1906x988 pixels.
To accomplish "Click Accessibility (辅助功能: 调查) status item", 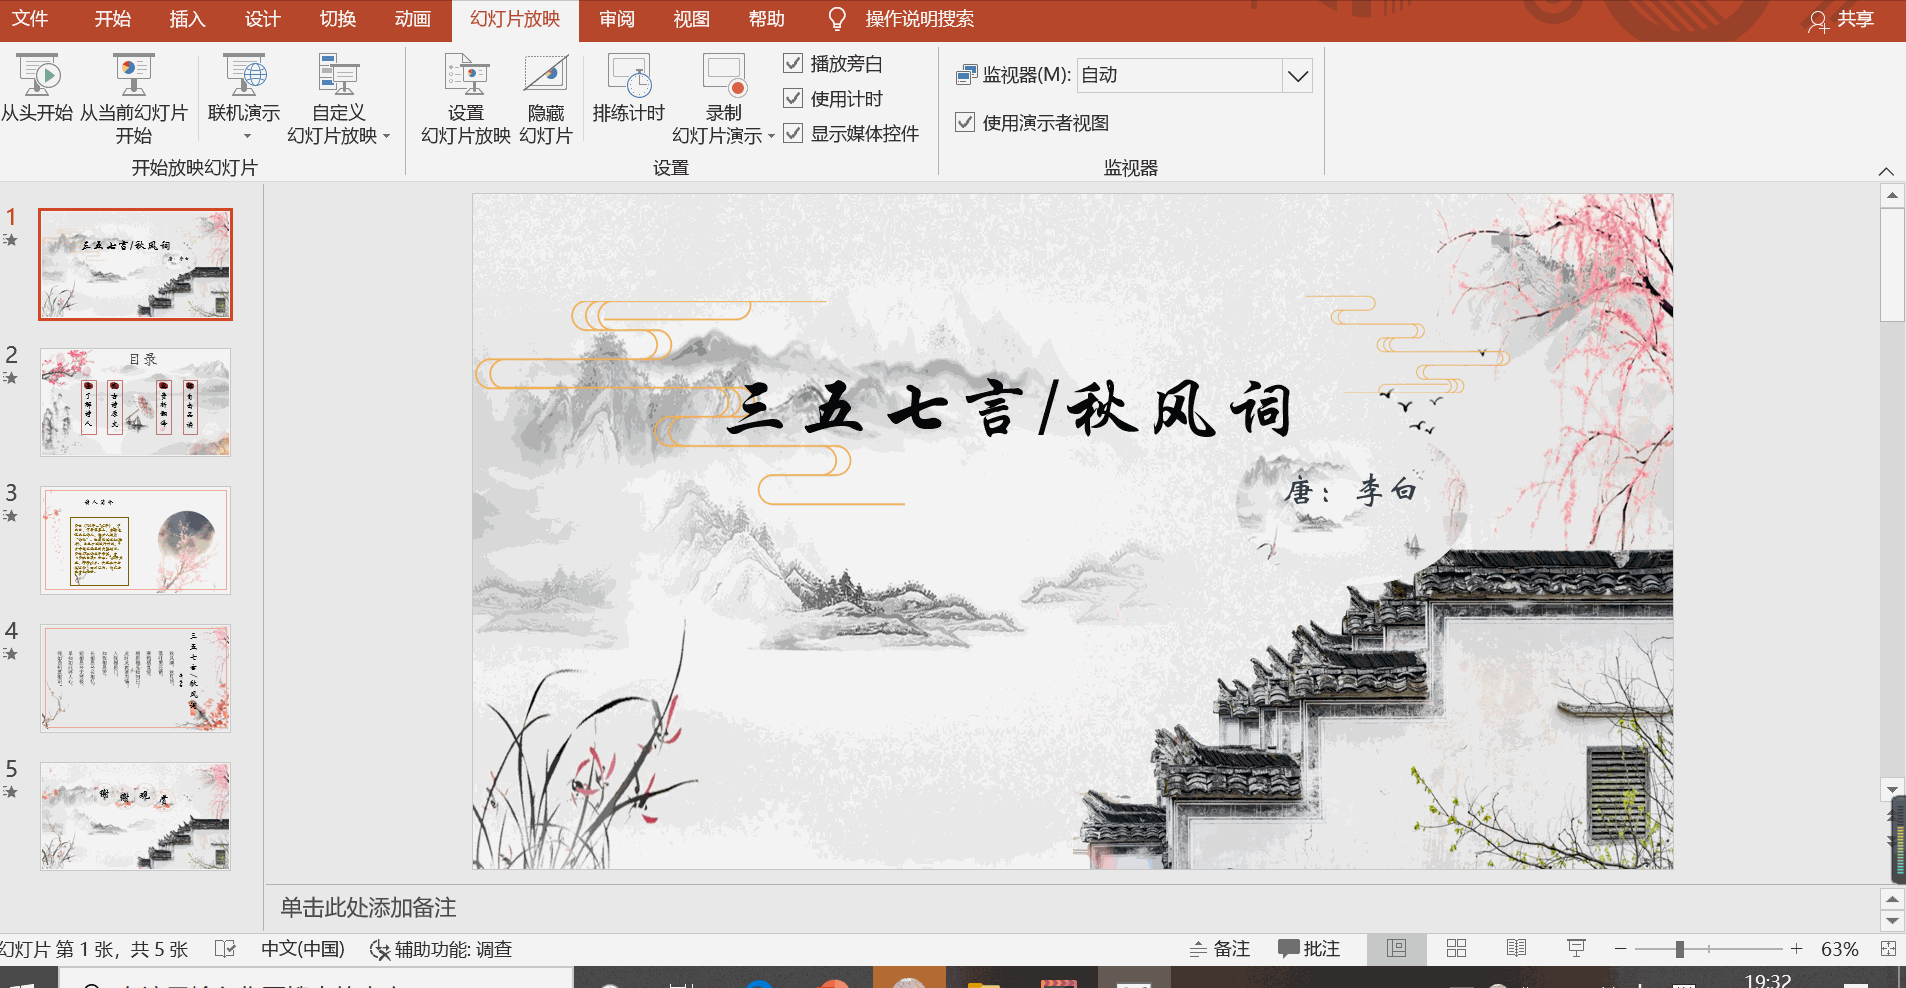I will point(441,949).
